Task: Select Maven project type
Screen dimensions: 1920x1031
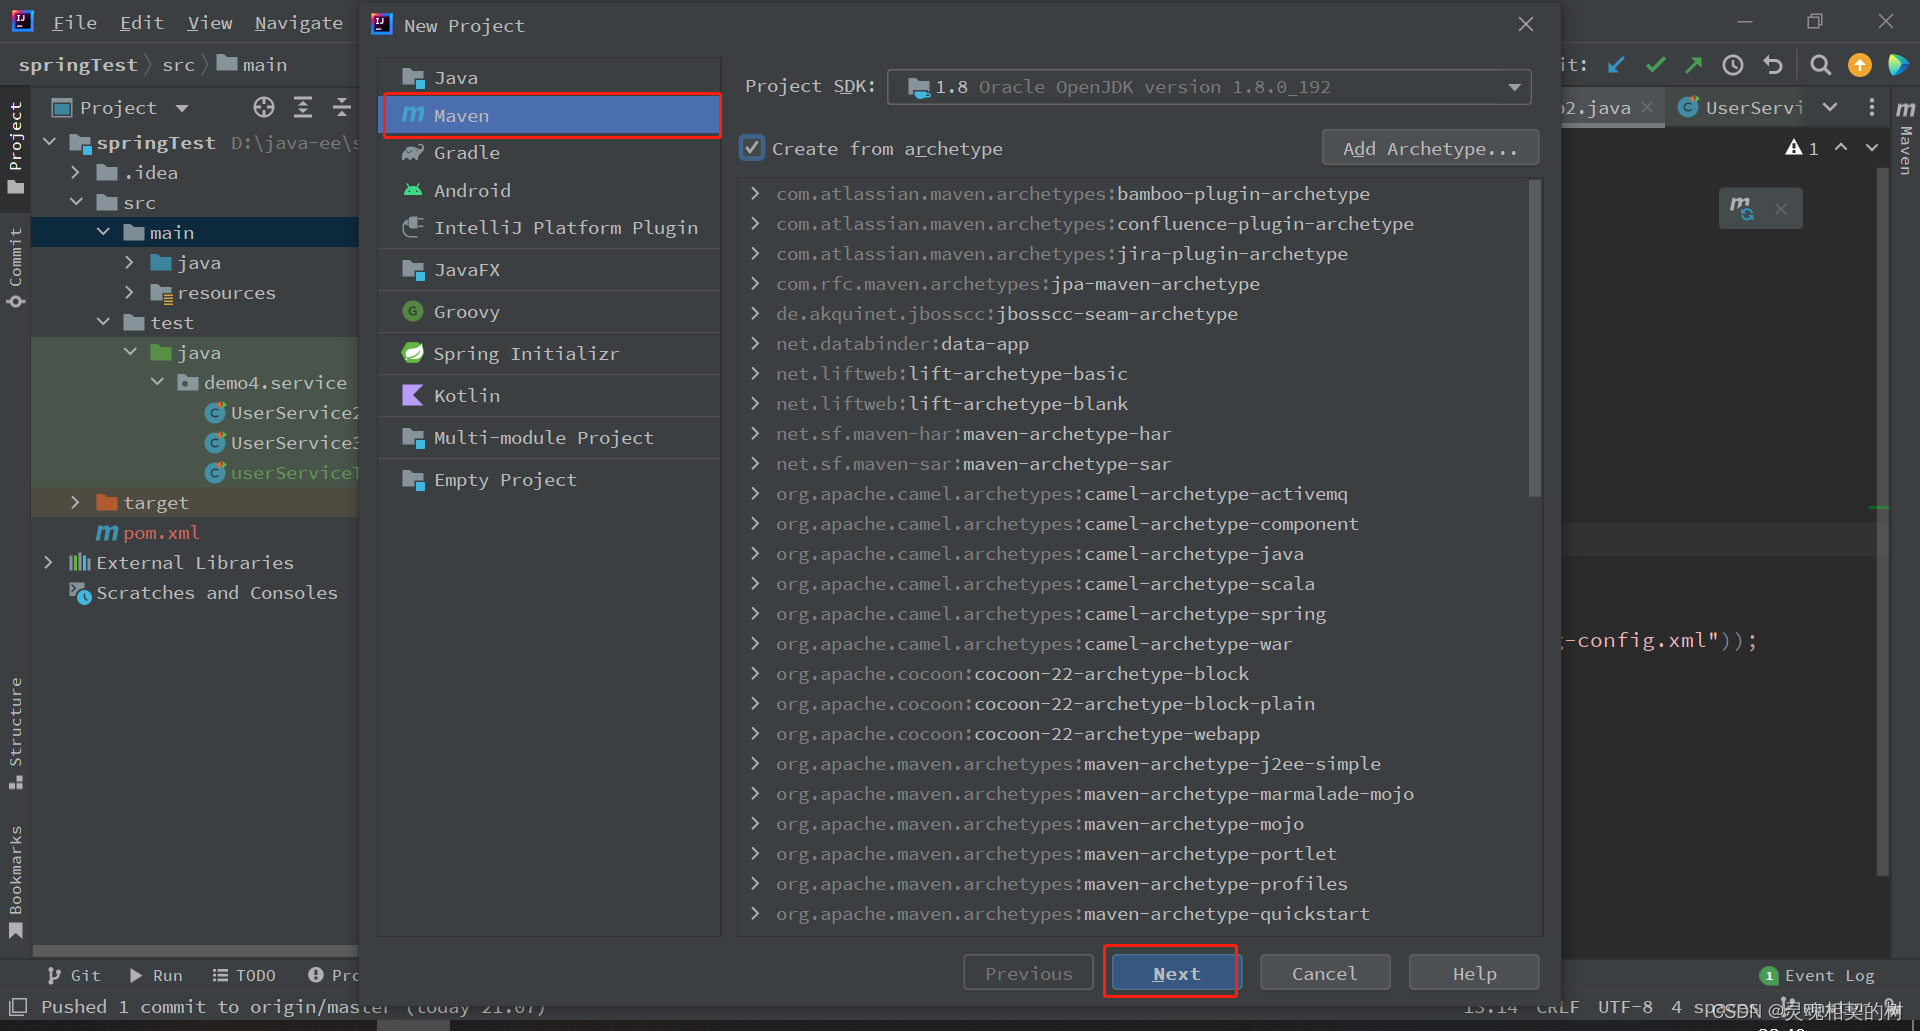Action: (x=549, y=115)
